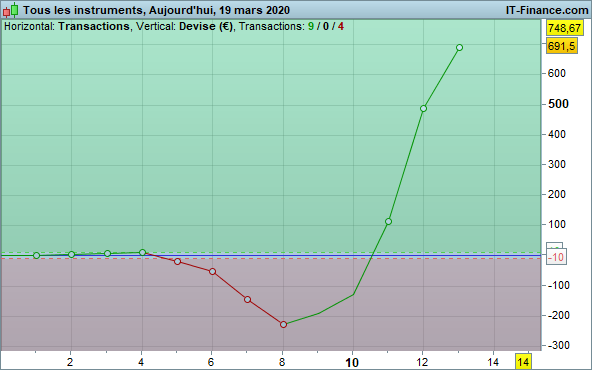Select the green data point at transaction 2

pos(71,254)
